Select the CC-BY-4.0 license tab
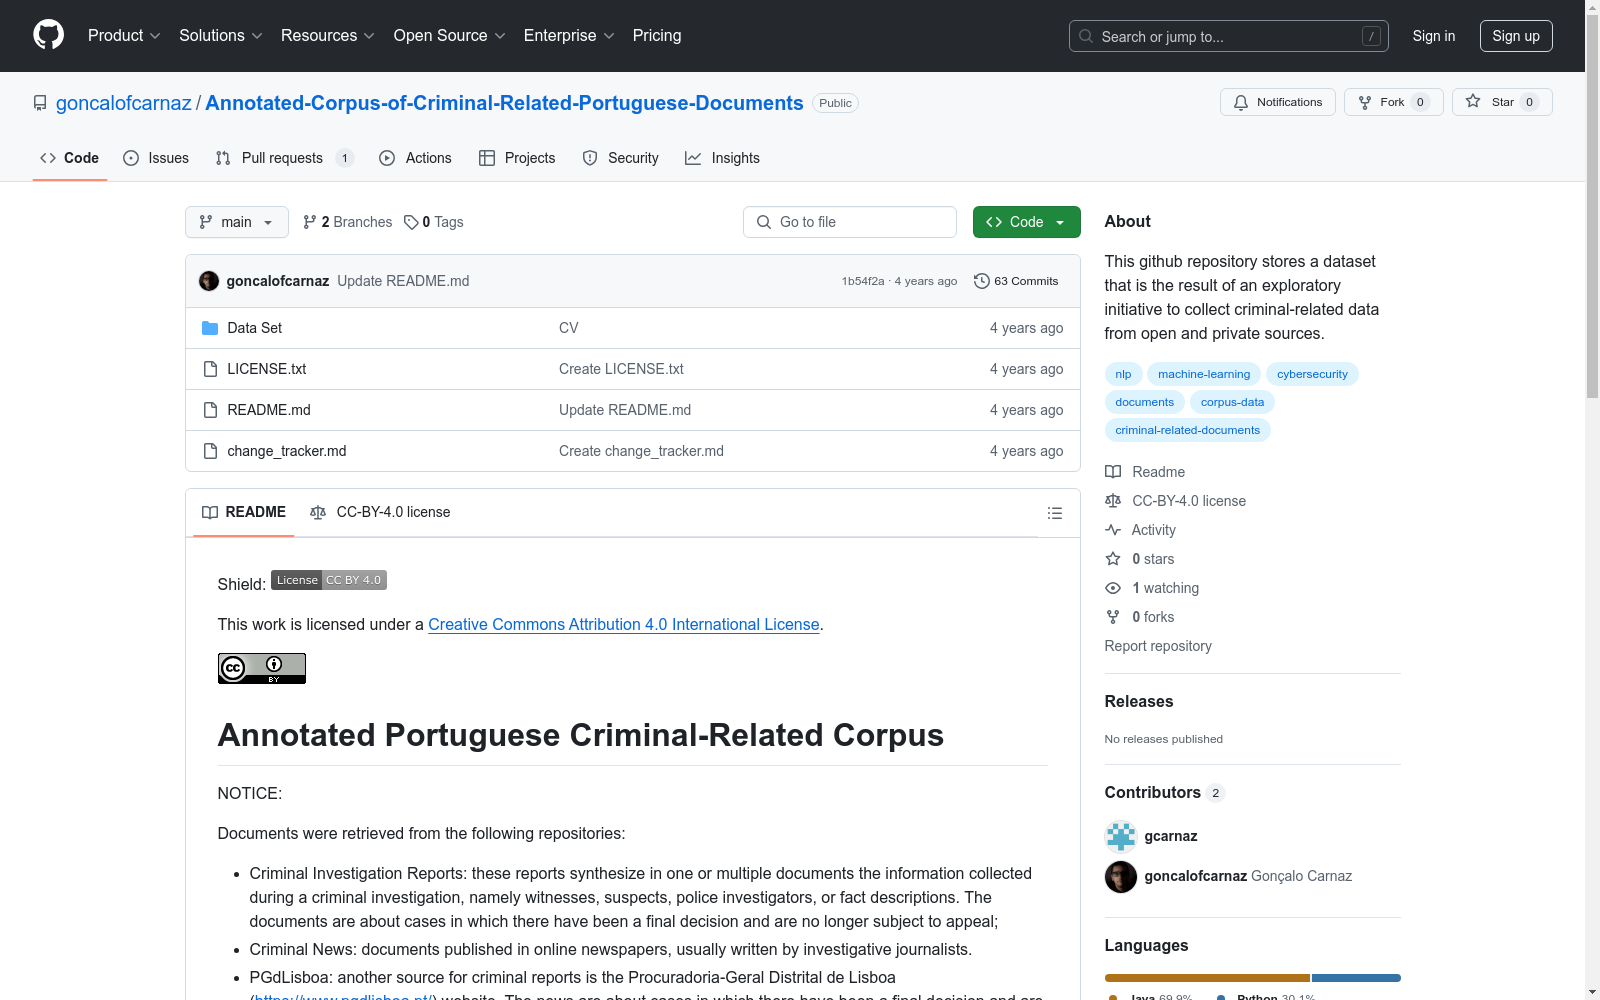This screenshot has height=1000, width=1600. (380, 512)
